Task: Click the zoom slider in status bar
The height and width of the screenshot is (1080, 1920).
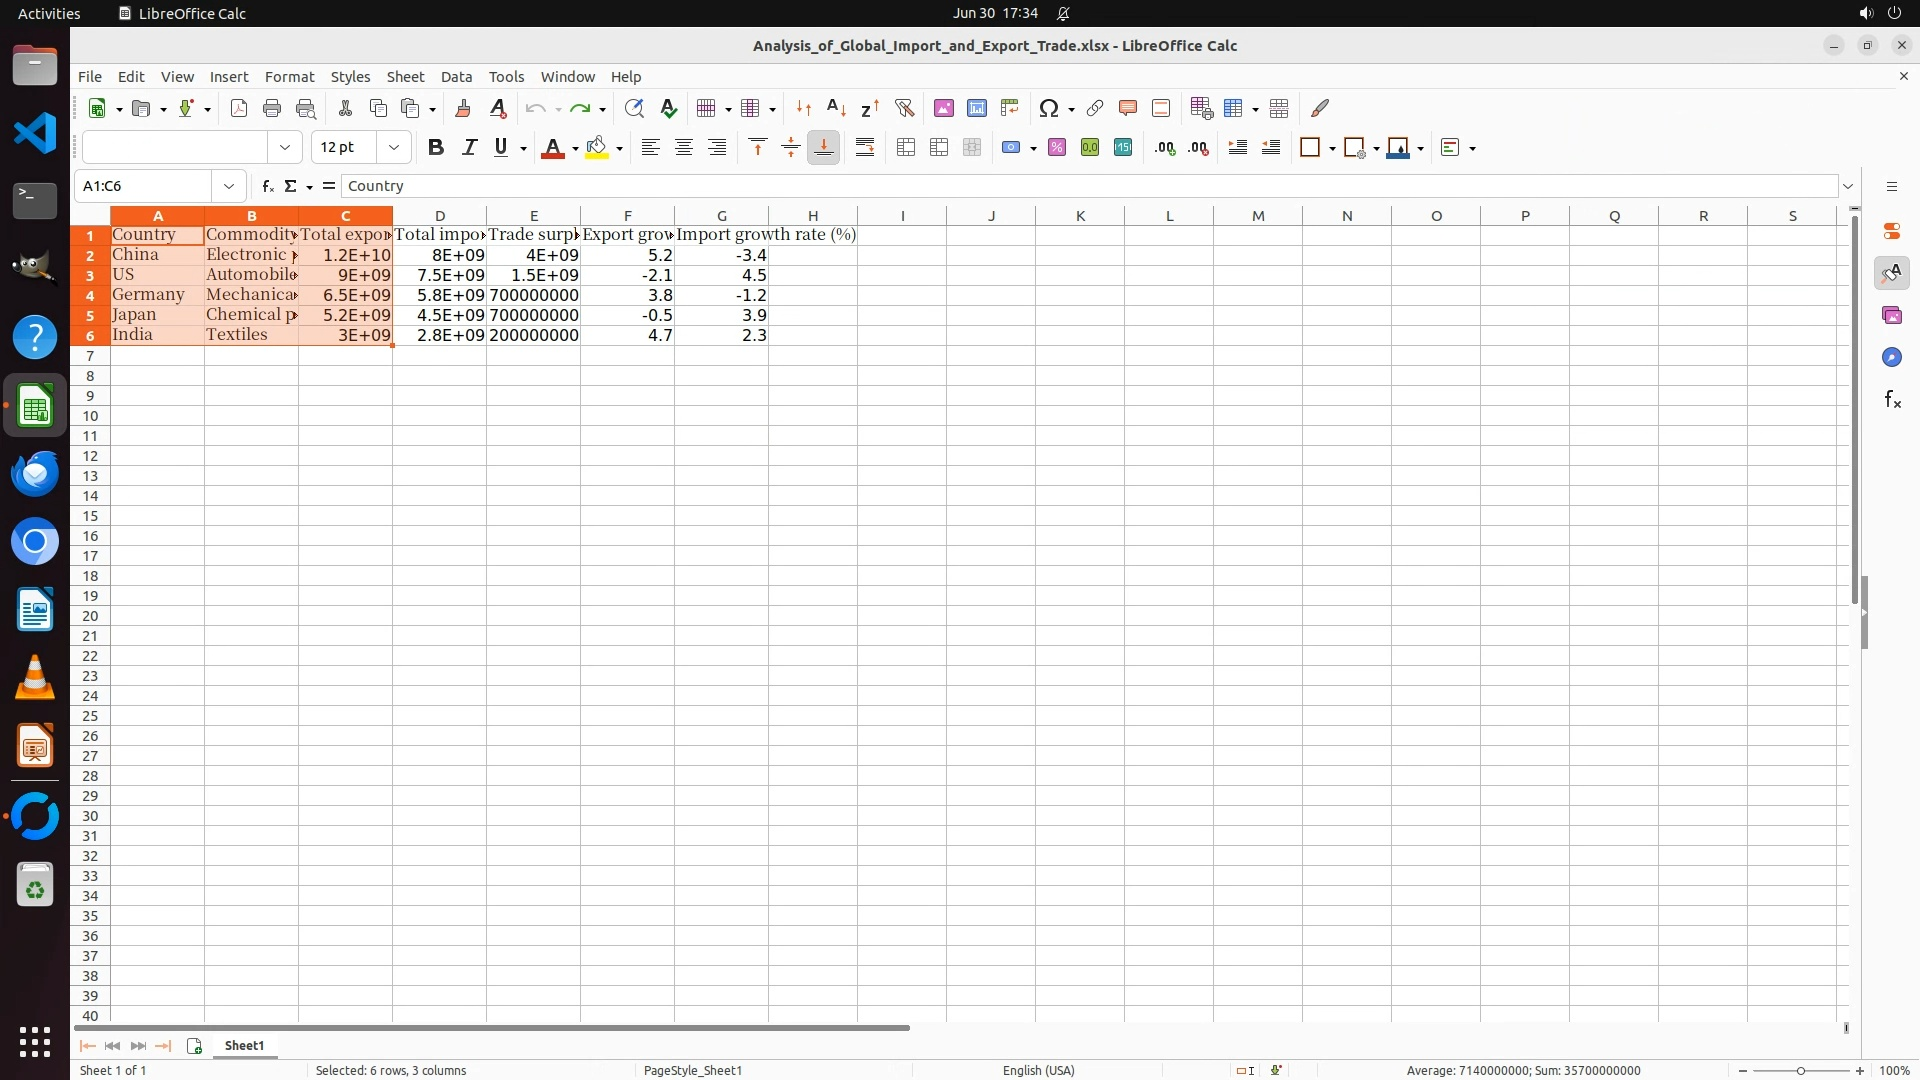Action: (1800, 1070)
